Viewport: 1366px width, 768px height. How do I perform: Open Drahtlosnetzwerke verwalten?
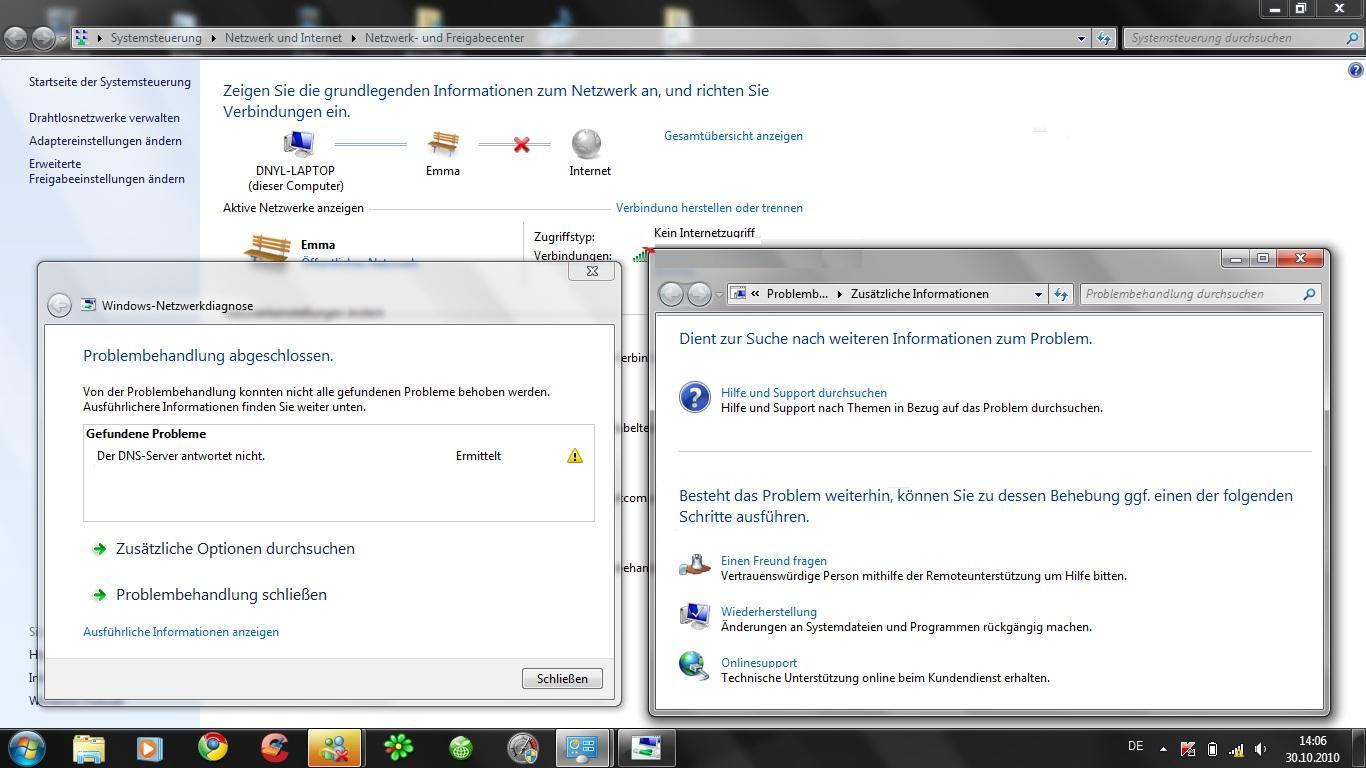[104, 118]
